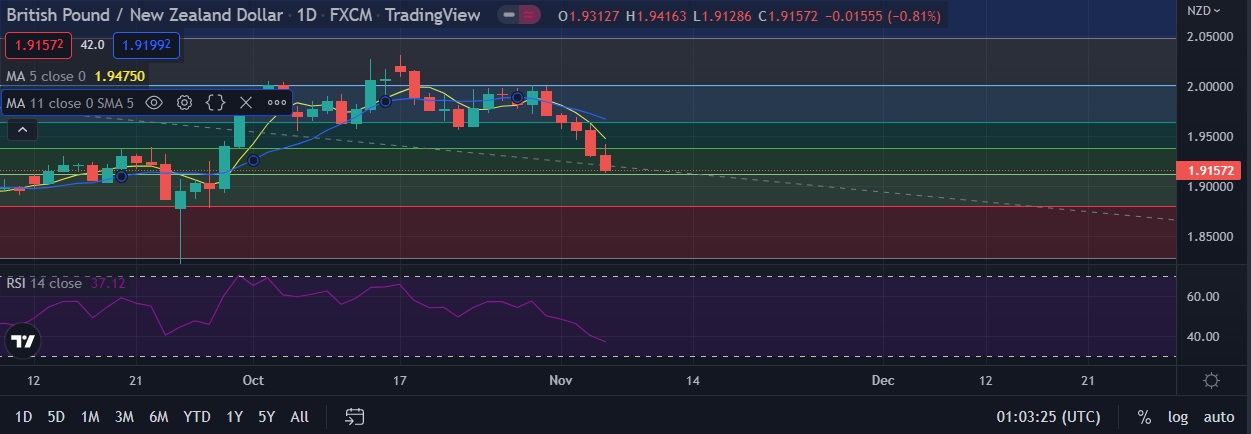Open the timezone menu at 01:03:25 (UTC)
The width and height of the screenshot is (1251, 434).
click(x=1048, y=417)
